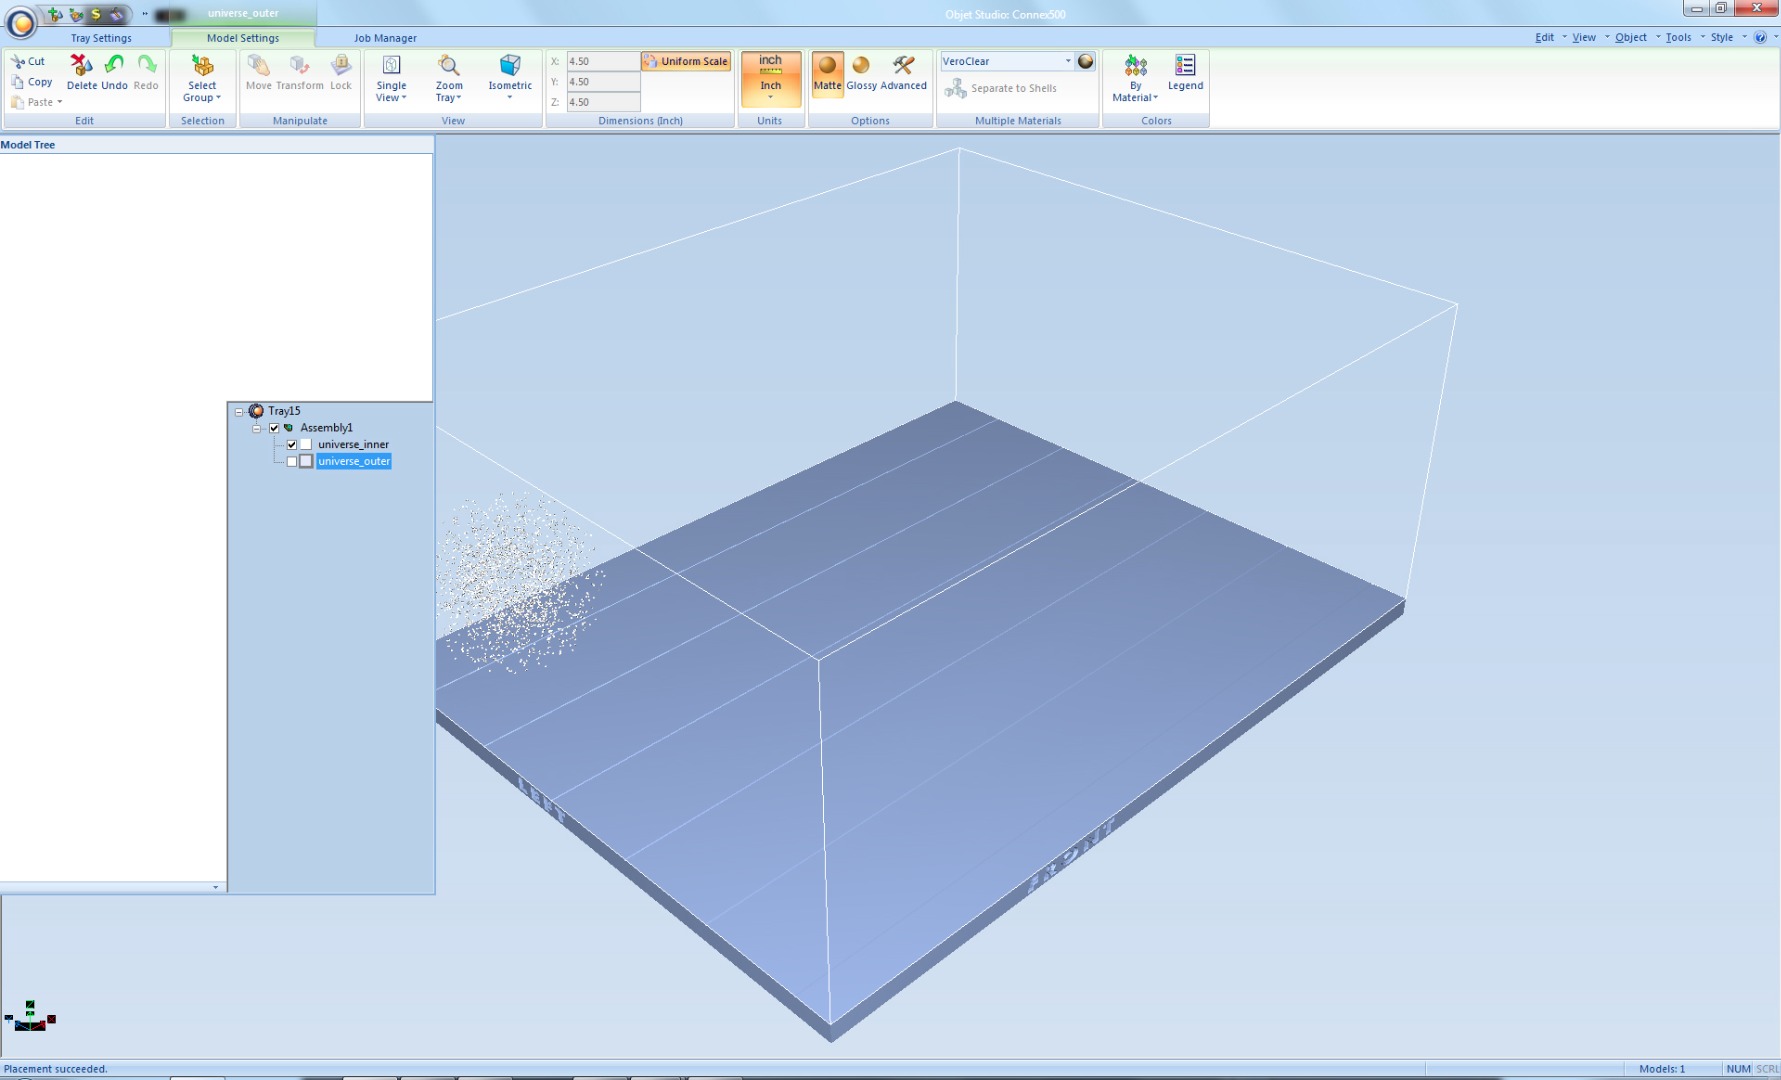The height and width of the screenshot is (1080, 1781).
Task: Click the Tray15 tray icon in tree
Action: coord(256,411)
